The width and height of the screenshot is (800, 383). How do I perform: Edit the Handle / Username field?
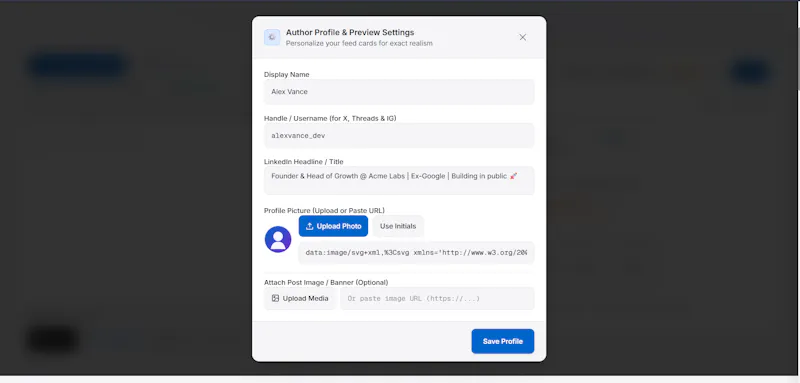[x=399, y=136]
